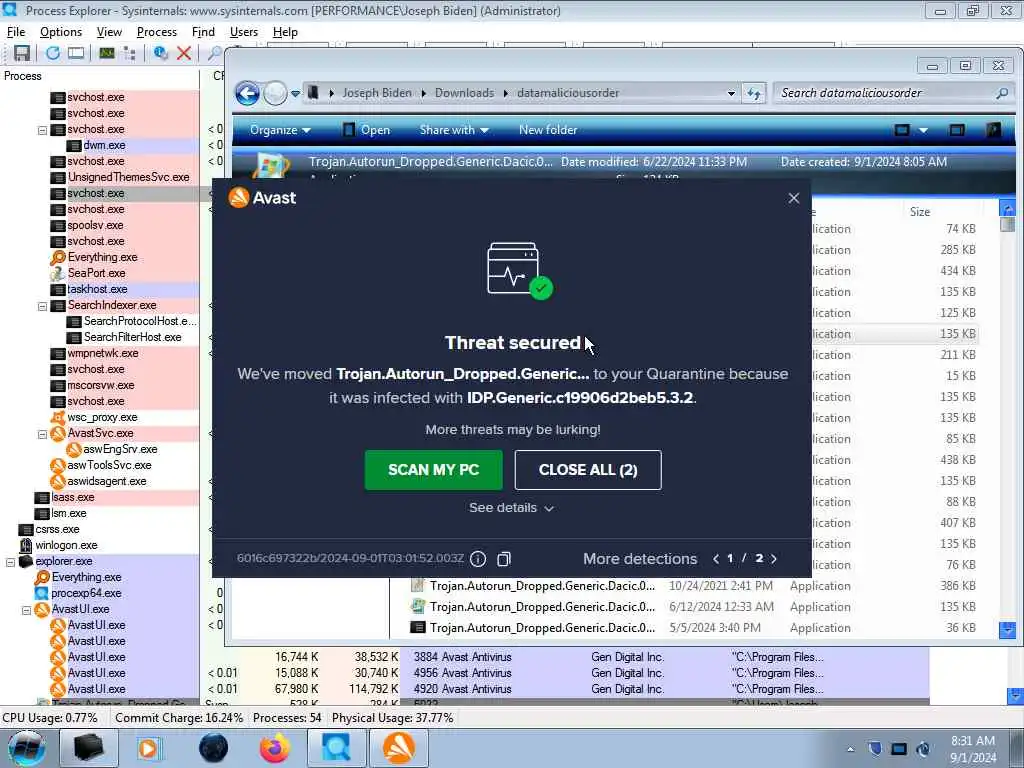Click the red Kill Process X icon
This screenshot has height=768, width=1024.
[x=184, y=54]
